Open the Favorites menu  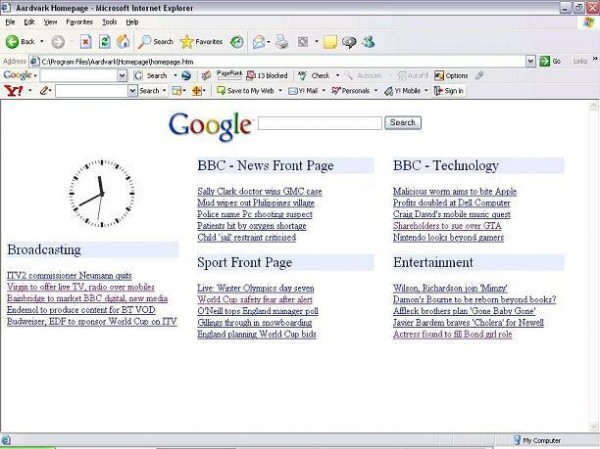(79, 22)
